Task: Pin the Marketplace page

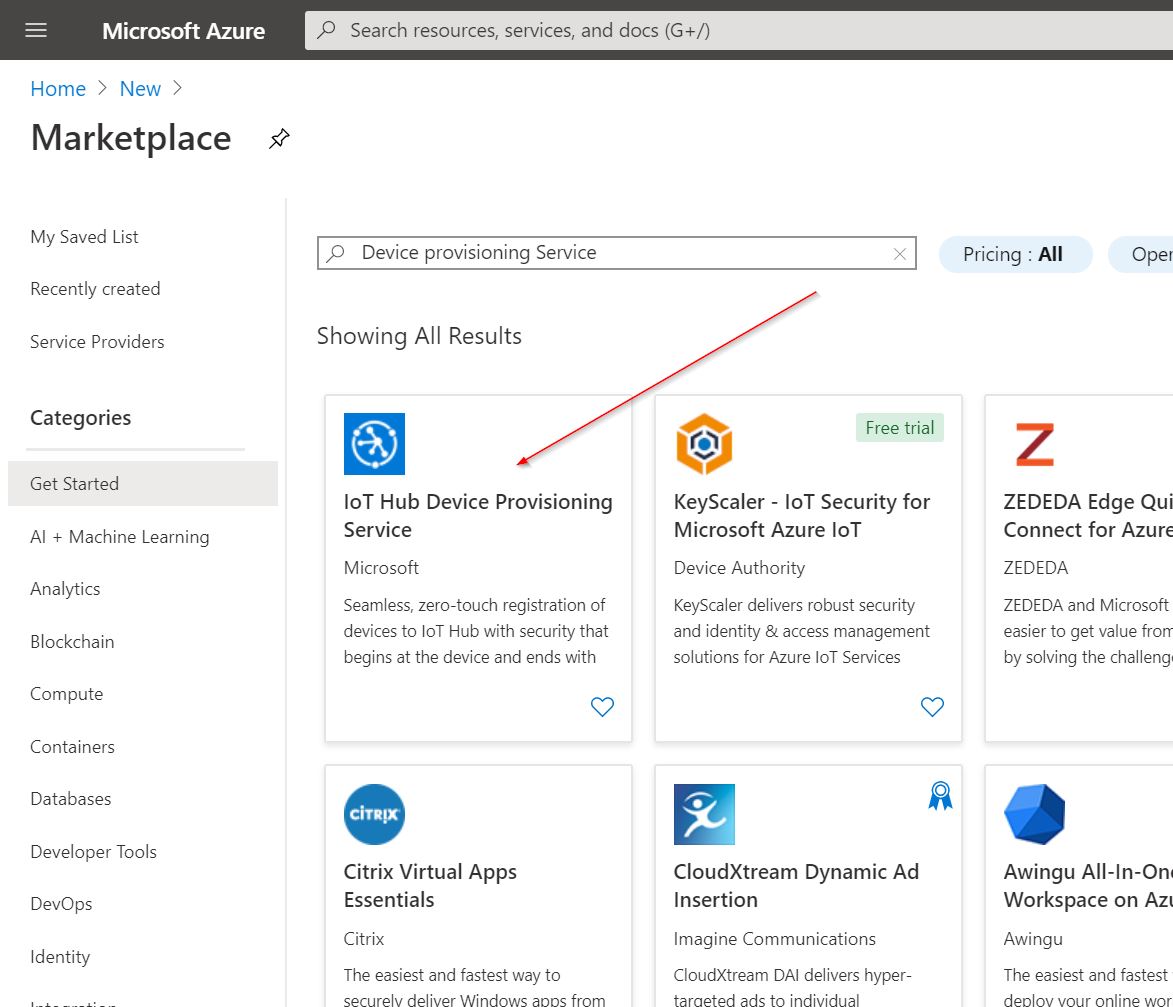Action: click(x=278, y=138)
